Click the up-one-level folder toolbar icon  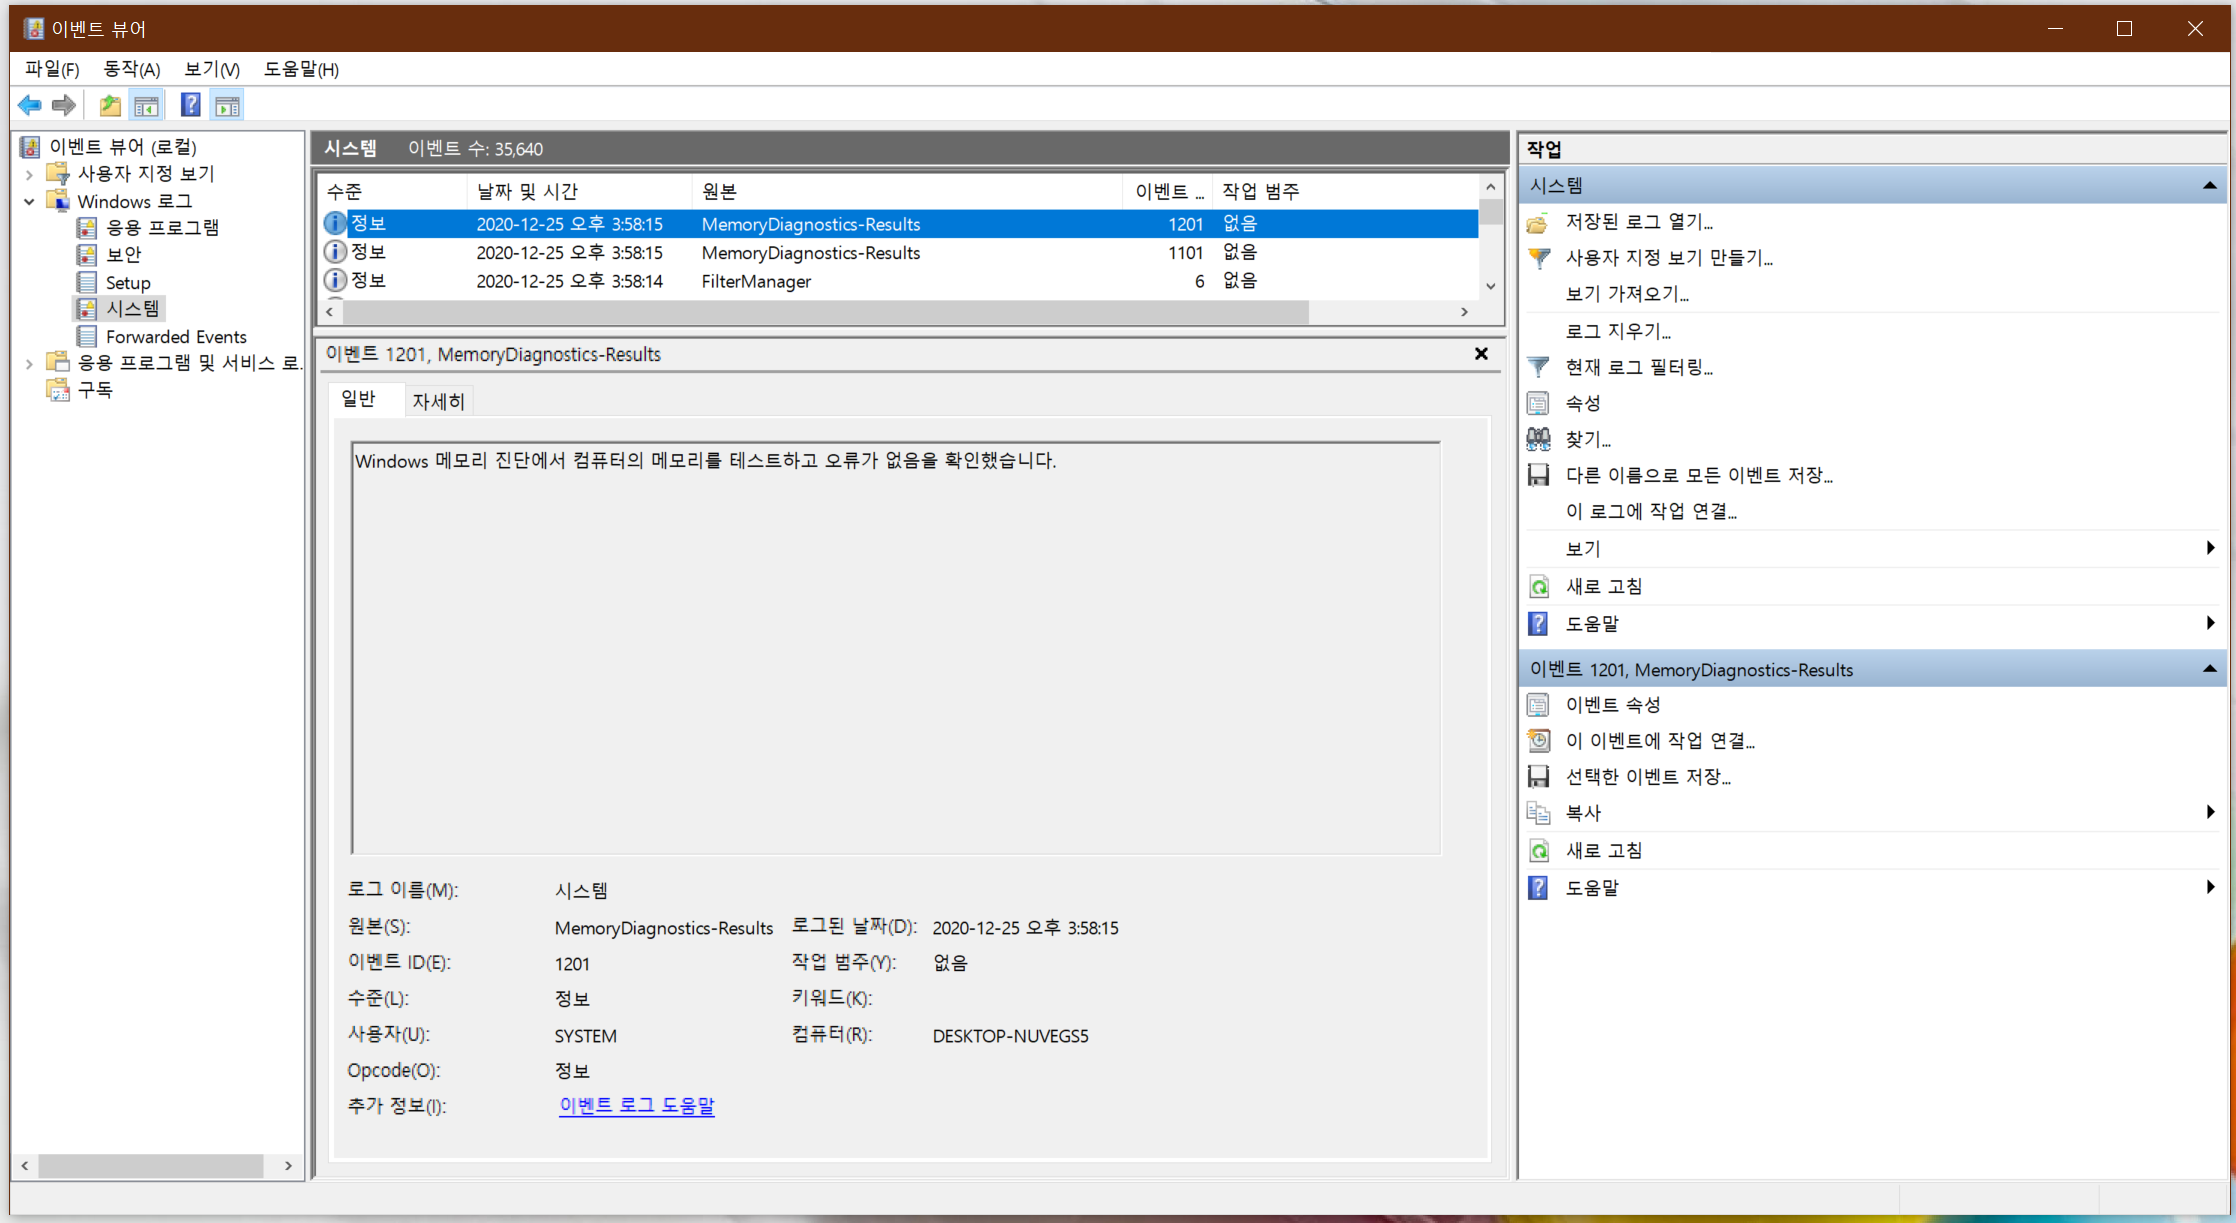click(x=110, y=105)
